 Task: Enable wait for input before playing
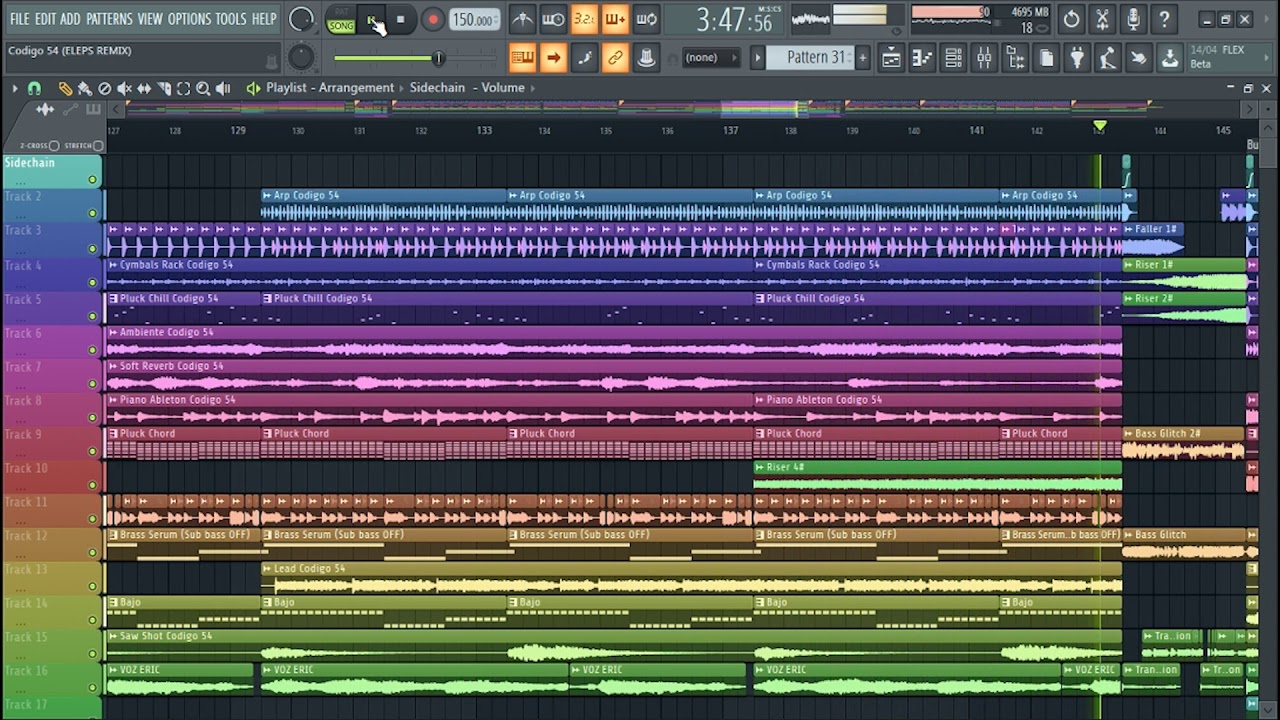pyautogui.click(x=553, y=19)
